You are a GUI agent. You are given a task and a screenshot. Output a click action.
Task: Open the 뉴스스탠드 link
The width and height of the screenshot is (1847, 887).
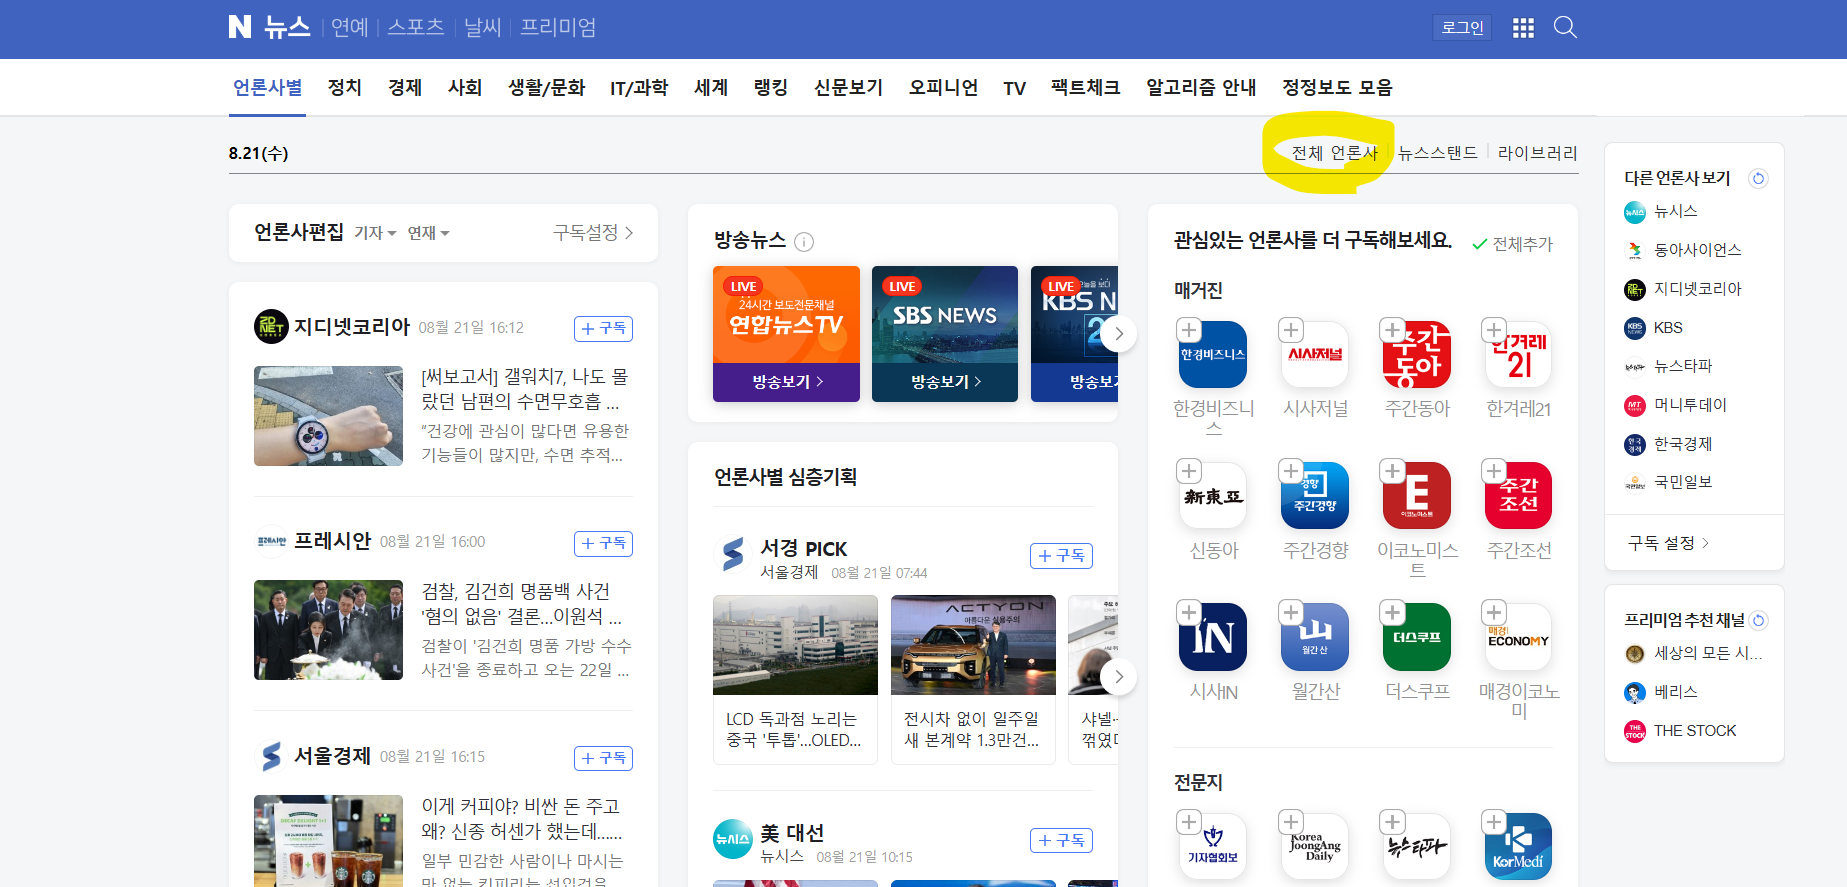coord(1437,153)
